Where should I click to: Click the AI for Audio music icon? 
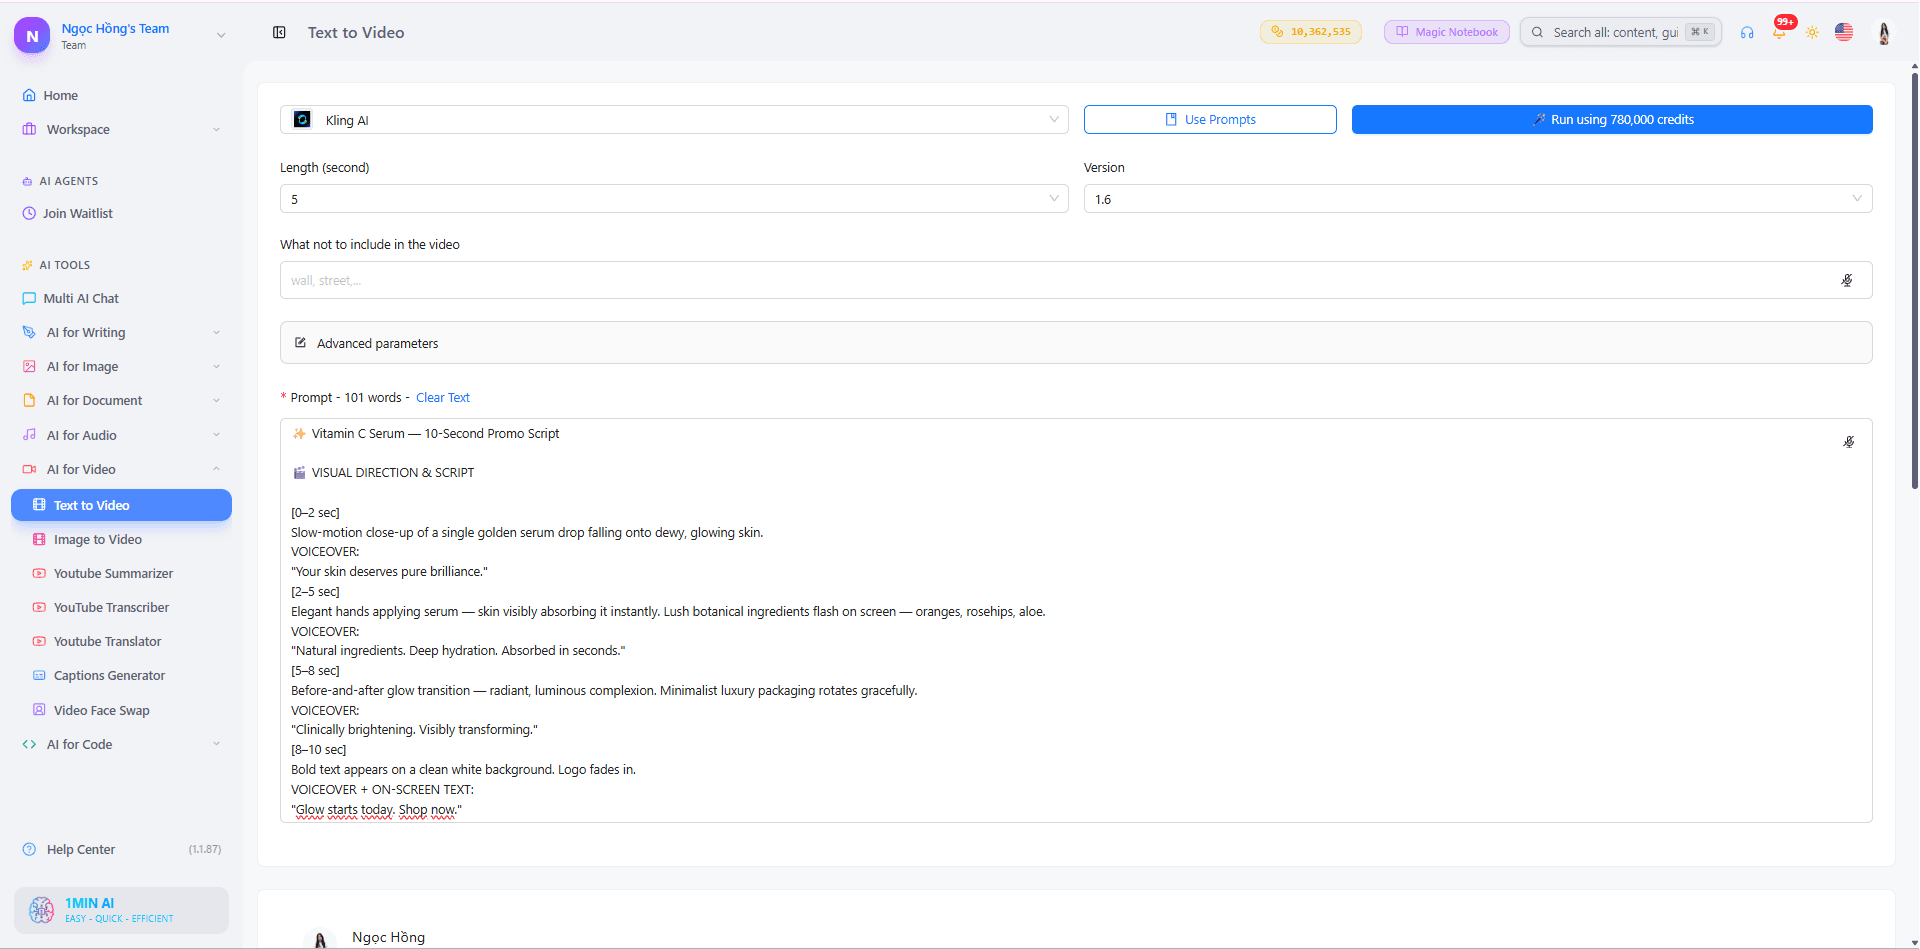coord(29,435)
